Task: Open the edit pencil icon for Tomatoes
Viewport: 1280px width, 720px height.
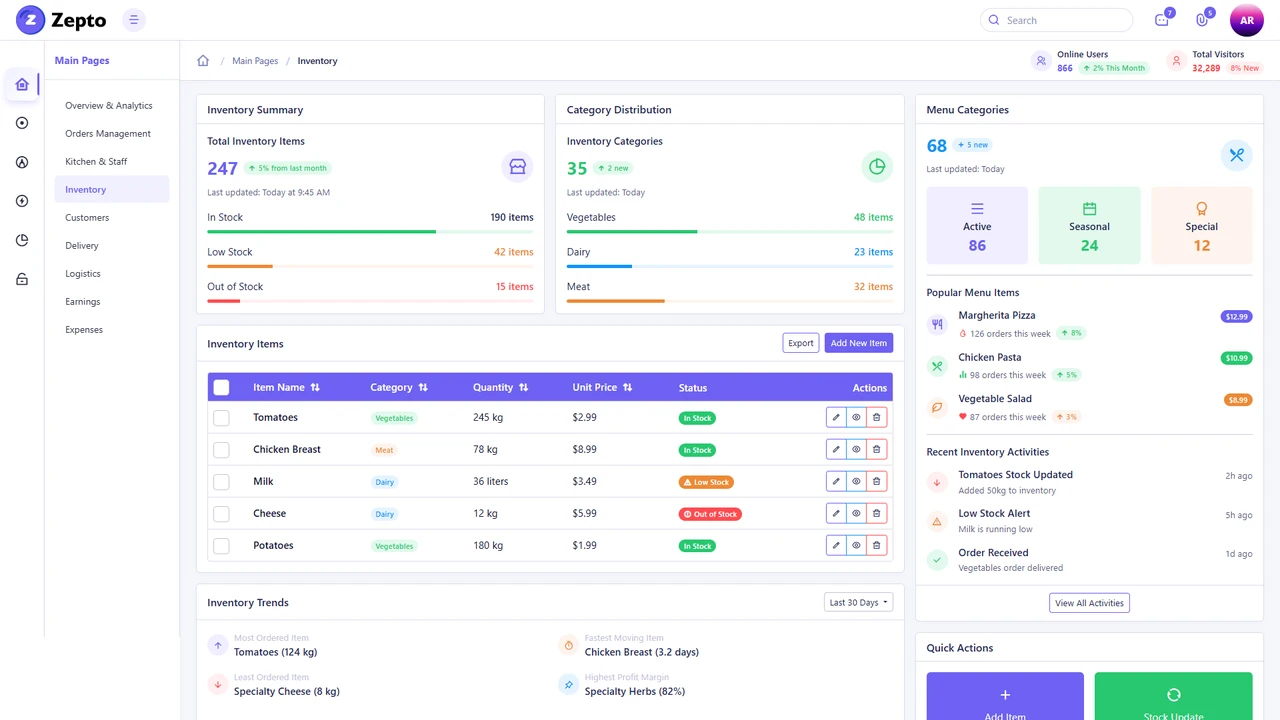Action: click(x=836, y=417)
